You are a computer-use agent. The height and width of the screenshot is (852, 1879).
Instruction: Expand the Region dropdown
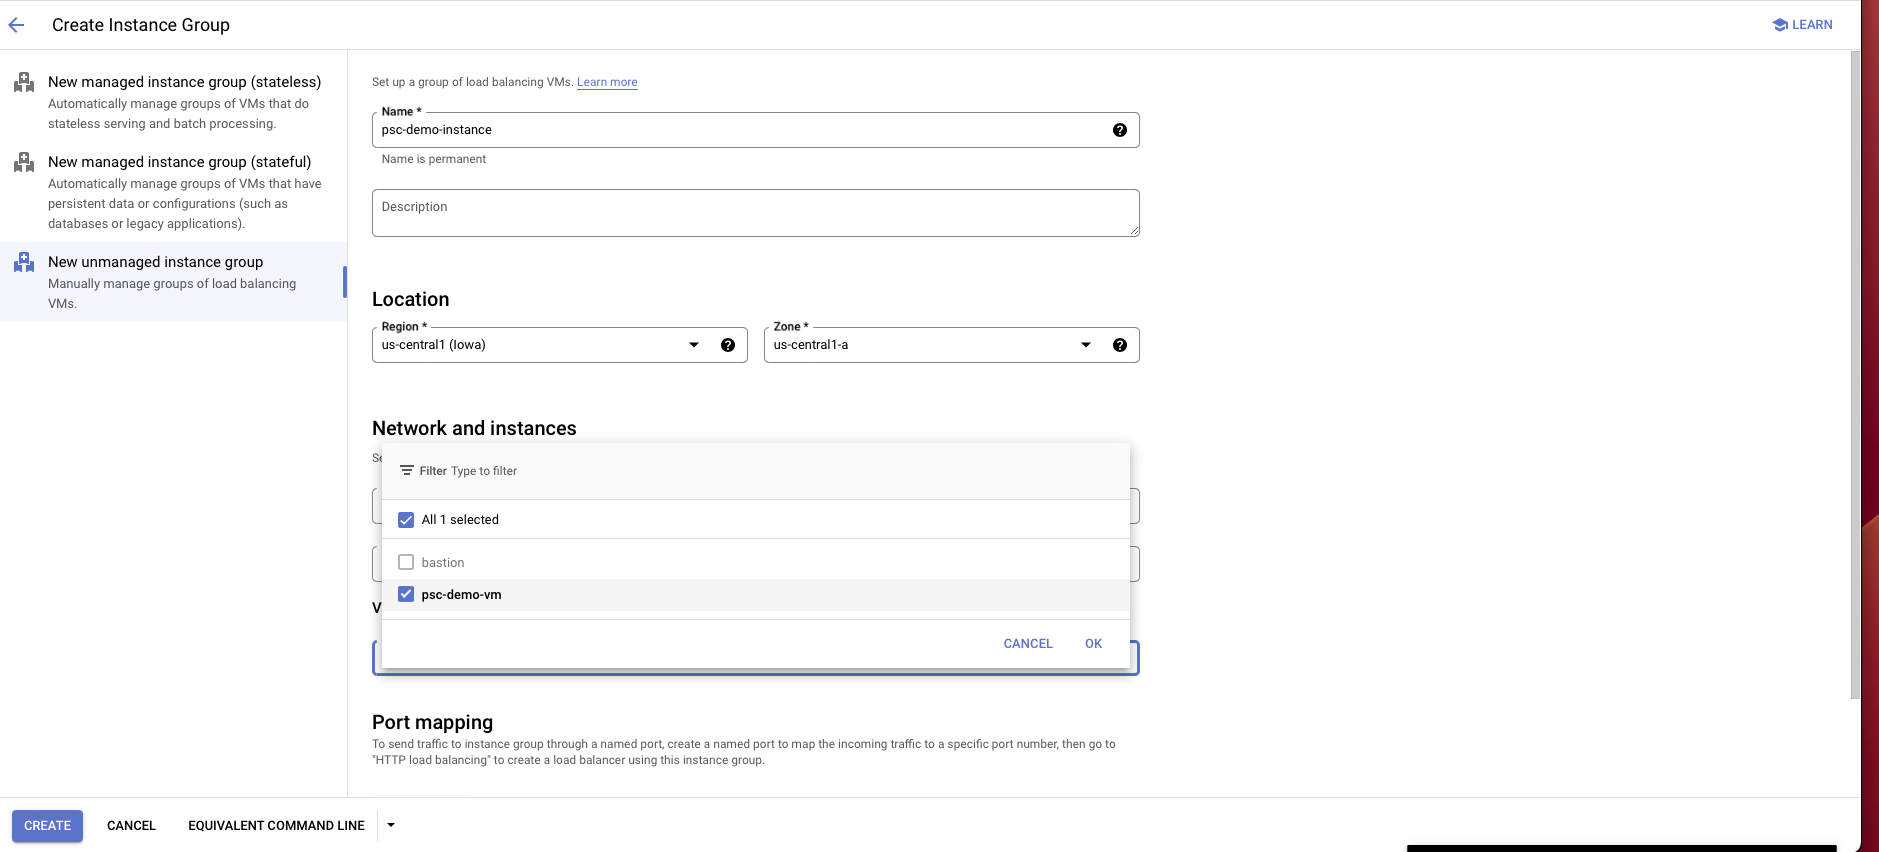pos(693,345)
